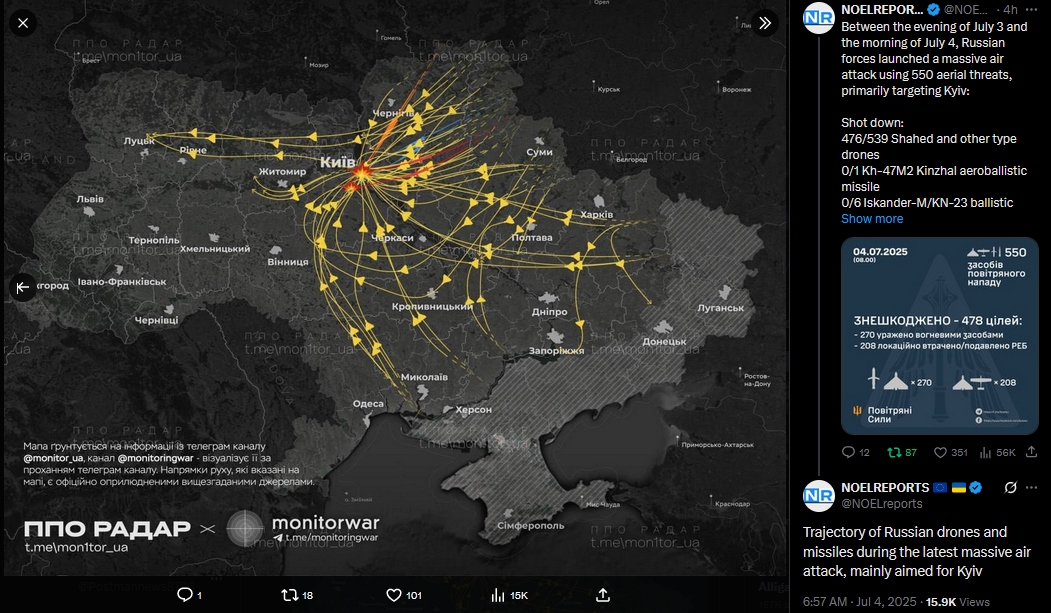Open the 04.07.2025 air force infographic thumbnail

[x=940, y=336]
